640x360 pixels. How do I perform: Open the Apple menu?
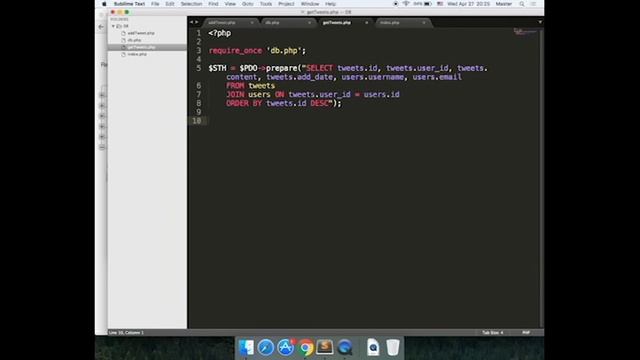tap(104, 4)
